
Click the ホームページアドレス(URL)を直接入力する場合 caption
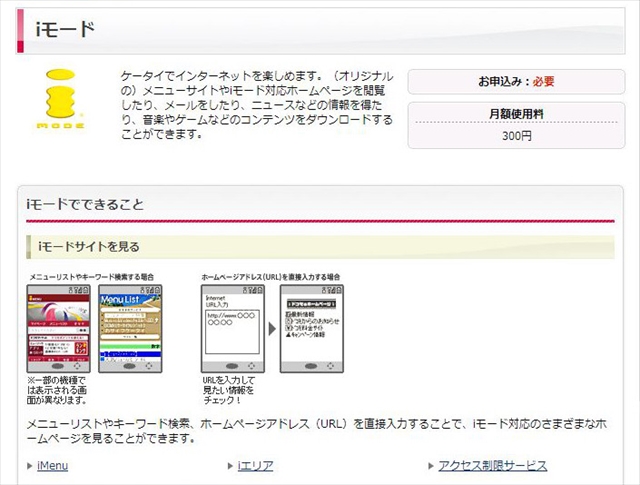tap(271, 277)
